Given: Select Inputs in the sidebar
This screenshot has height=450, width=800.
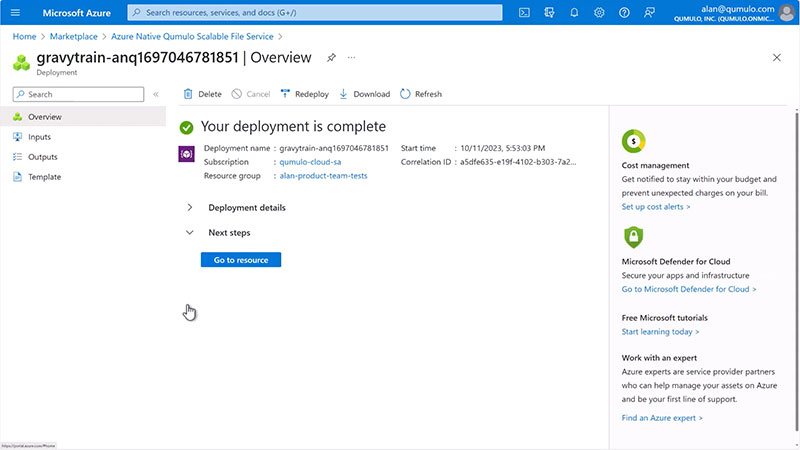Looking at the screenshot, I should [x=40, y=137].
